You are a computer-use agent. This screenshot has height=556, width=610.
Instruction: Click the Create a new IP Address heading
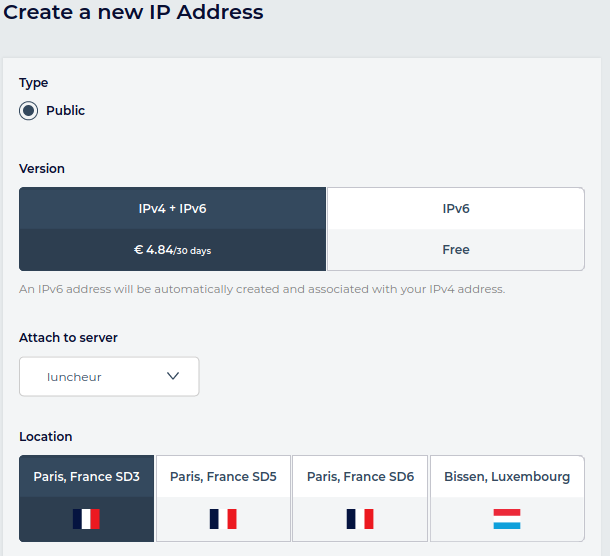coord(132,13)
